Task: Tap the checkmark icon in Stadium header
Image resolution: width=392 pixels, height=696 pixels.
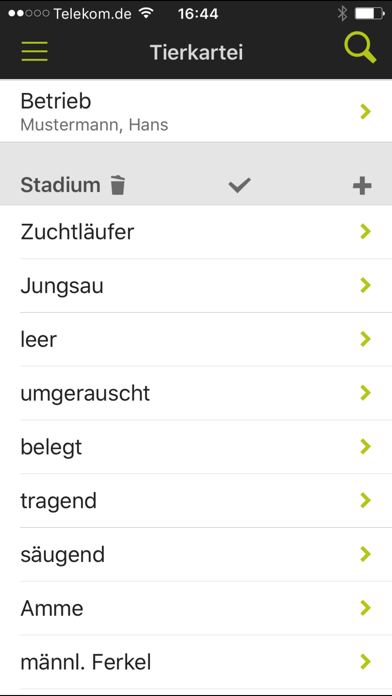Action: [240, 185]
